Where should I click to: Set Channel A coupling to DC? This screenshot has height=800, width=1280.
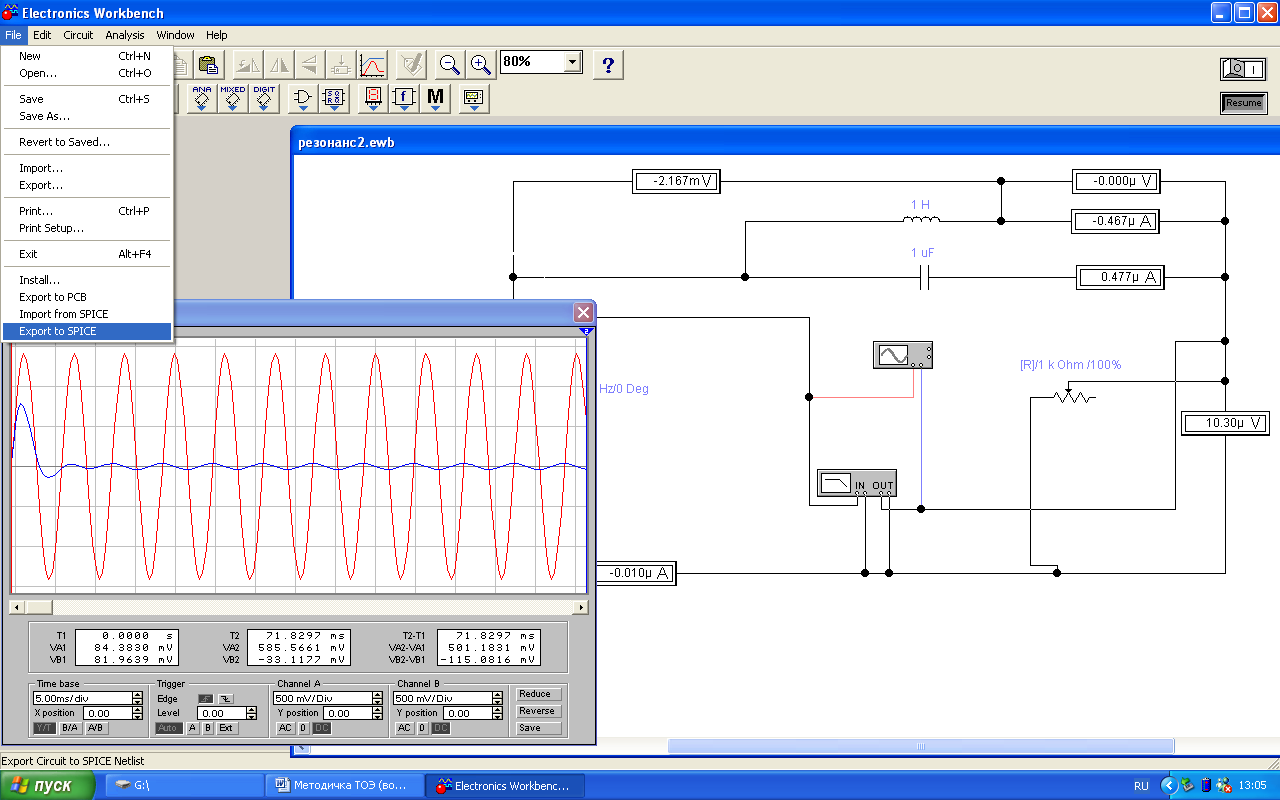[321, 728]
